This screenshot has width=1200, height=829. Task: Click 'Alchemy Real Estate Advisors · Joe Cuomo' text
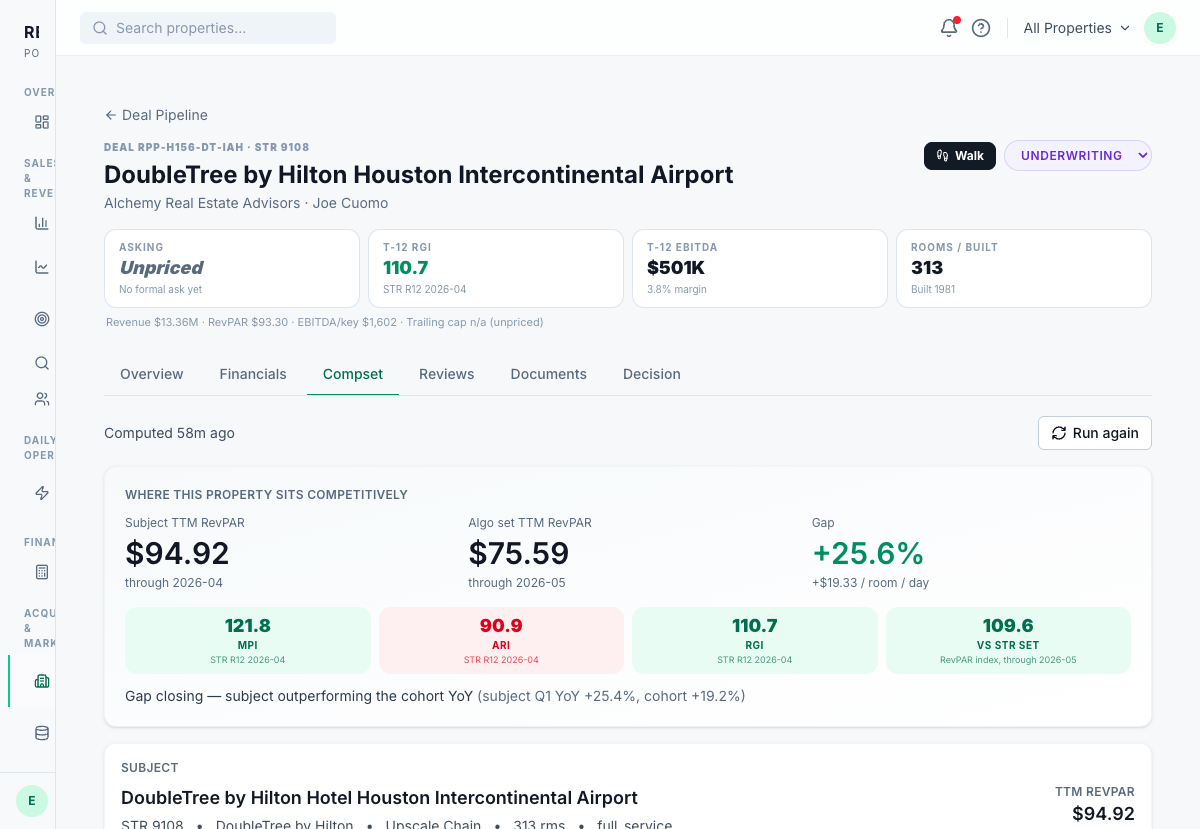[x=246, y=203]
